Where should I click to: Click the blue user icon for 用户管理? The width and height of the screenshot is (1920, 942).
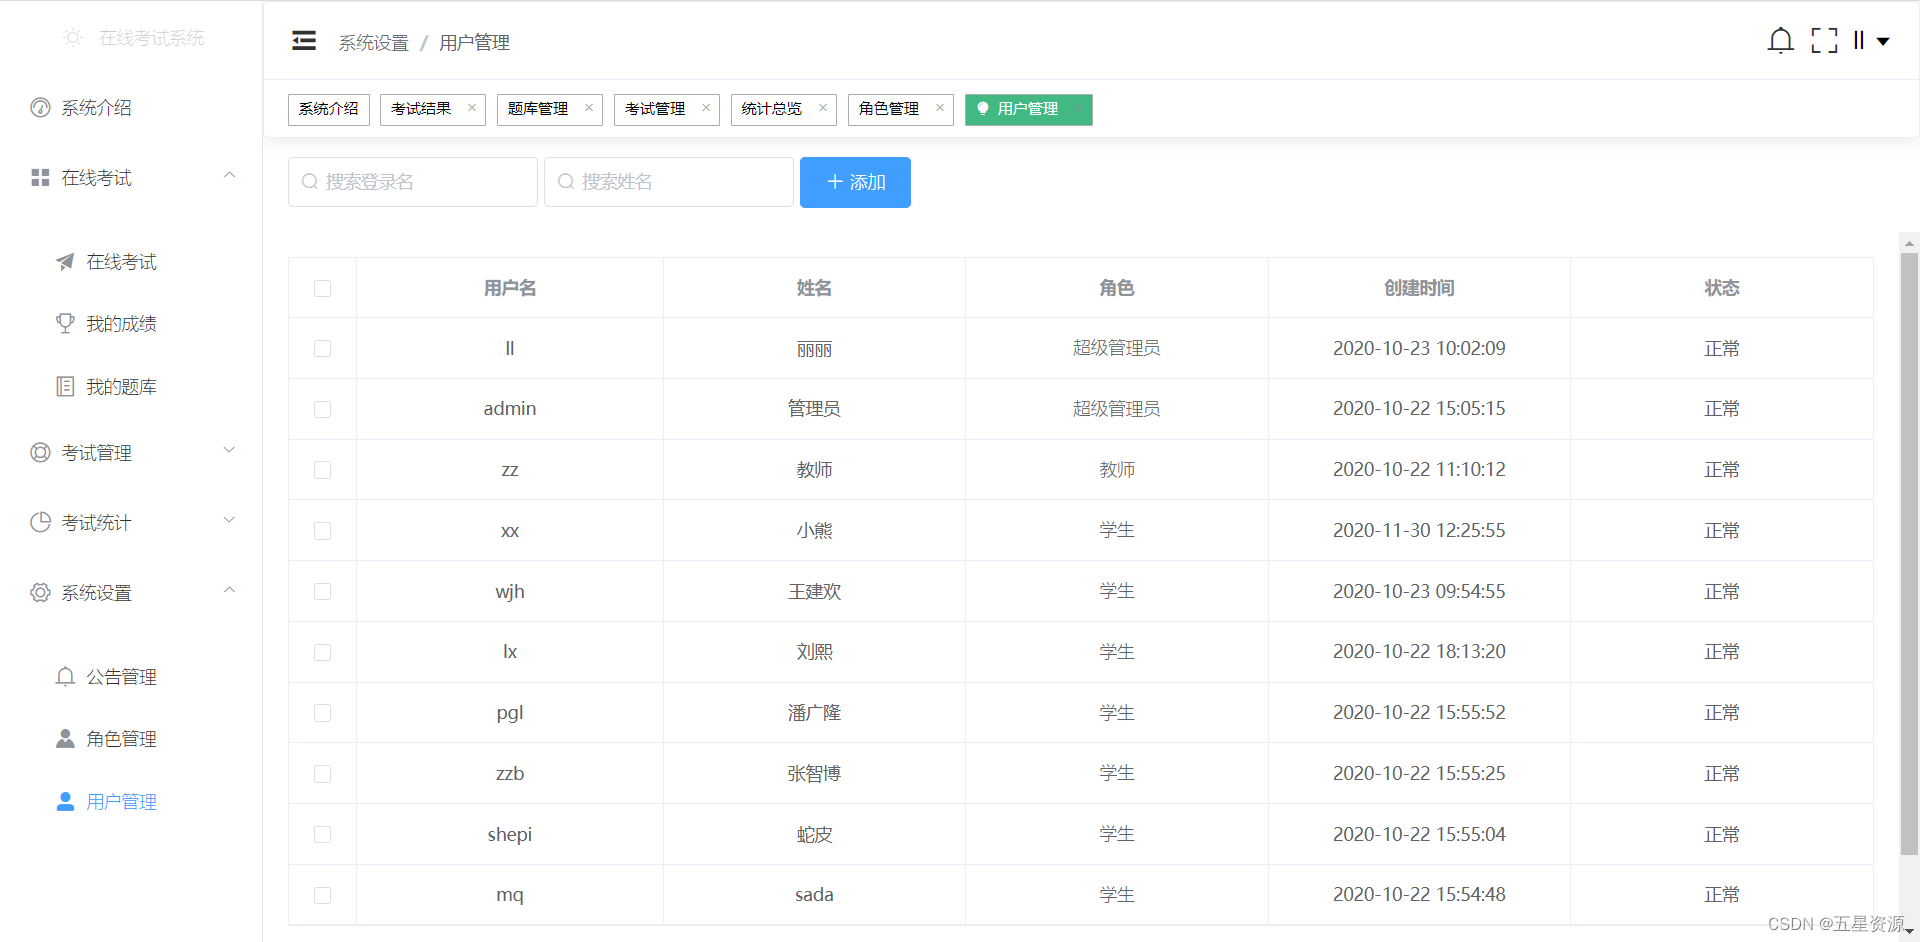click(x=65, y=802)
